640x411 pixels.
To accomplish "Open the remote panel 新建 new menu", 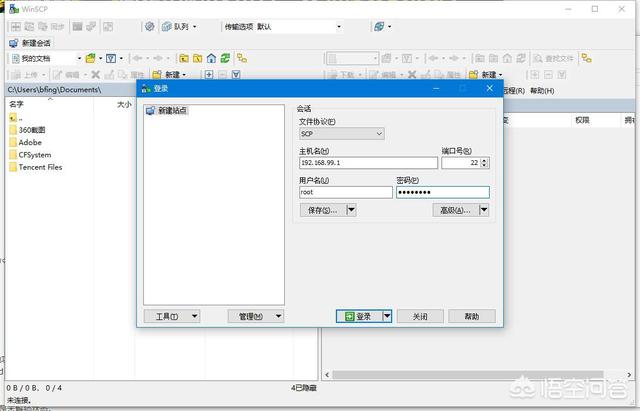I will (486, 75).
